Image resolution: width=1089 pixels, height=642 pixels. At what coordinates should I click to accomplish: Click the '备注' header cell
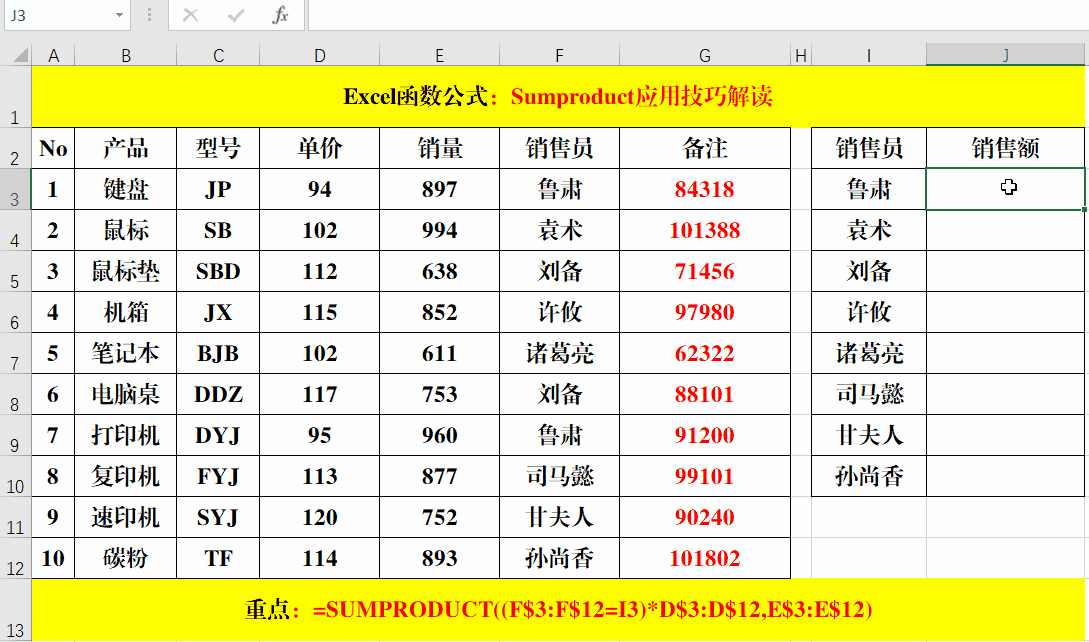click(705, 148)
